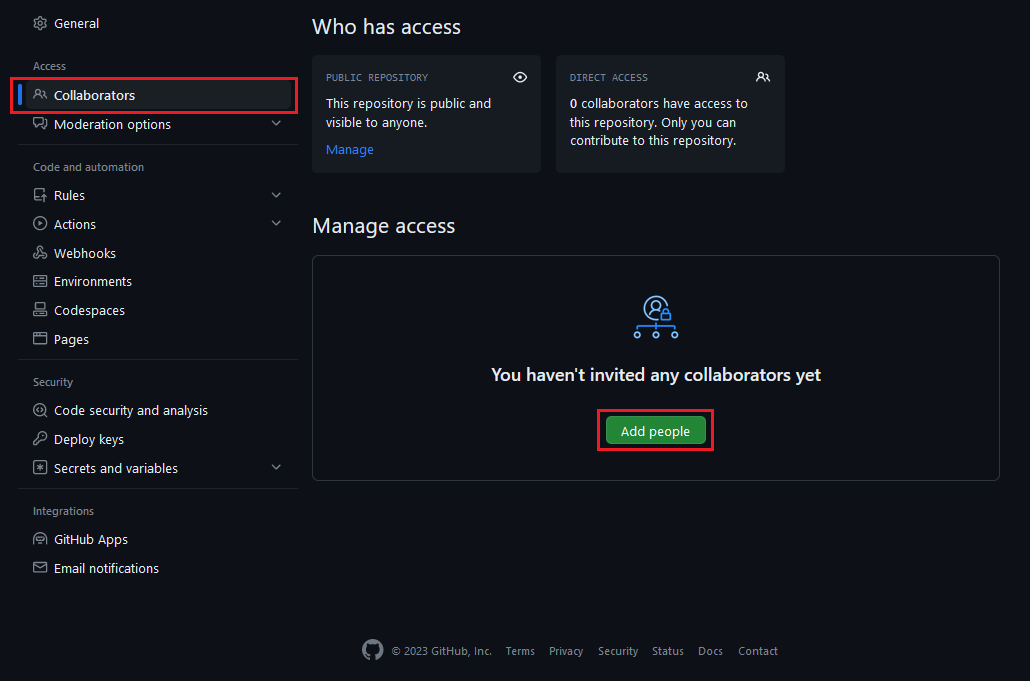Click the Webhooks icon
The width and height of the screenshot is (1030, 681).
point(40,253)
